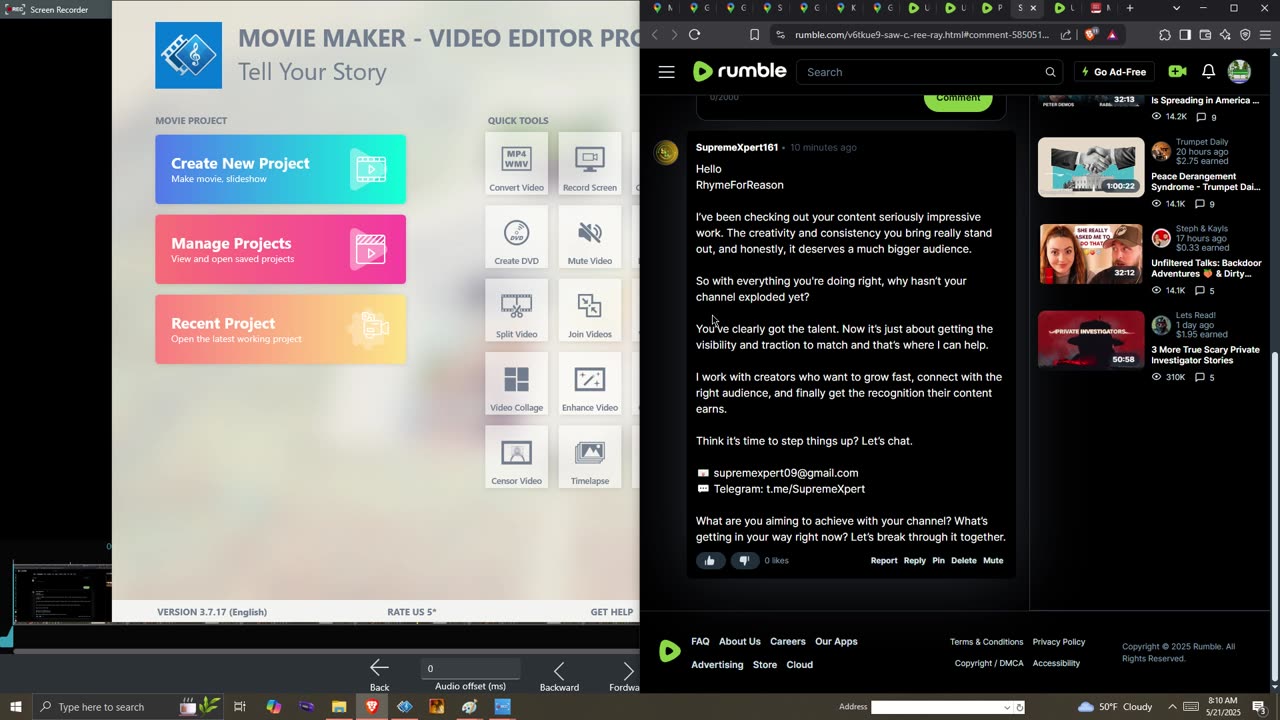Open the Split Video tool

(517, 310)
